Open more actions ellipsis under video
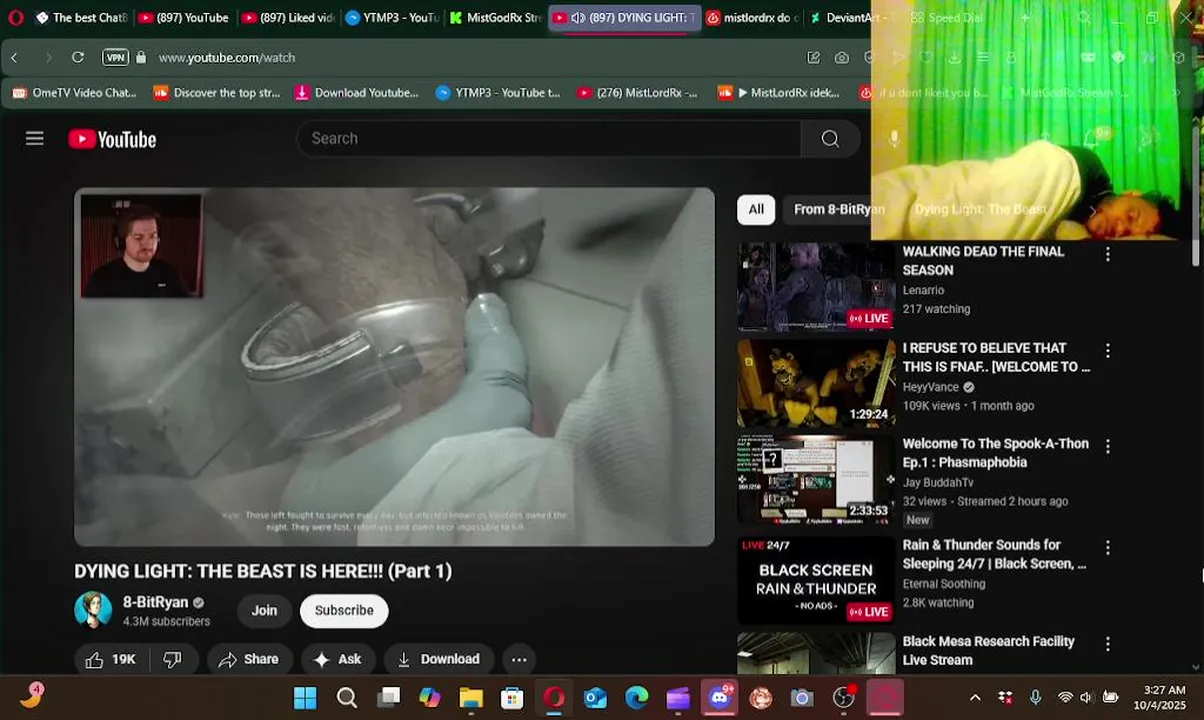 coord(519,659)
